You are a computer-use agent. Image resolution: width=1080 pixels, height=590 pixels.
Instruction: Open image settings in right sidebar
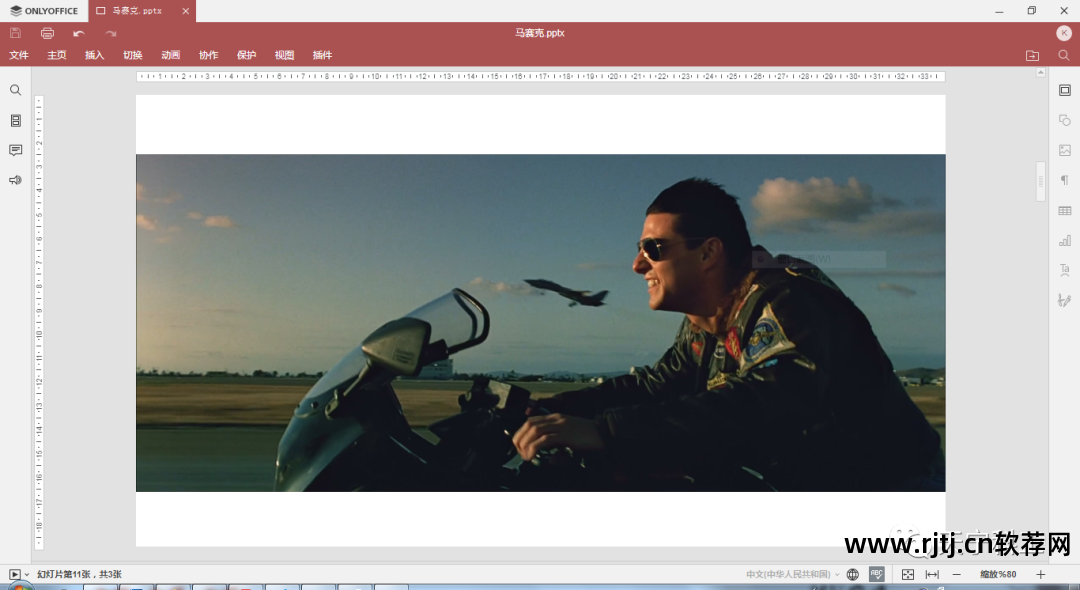click(x=1065, y=150)
